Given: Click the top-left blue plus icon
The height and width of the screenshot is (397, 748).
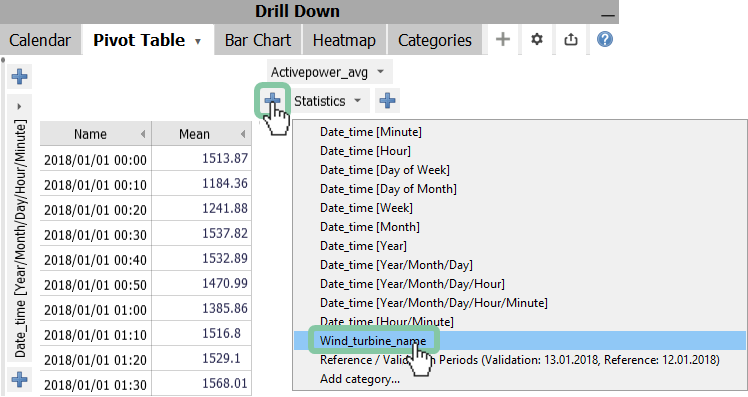Looking at the screenshot, I should (20, 76).
